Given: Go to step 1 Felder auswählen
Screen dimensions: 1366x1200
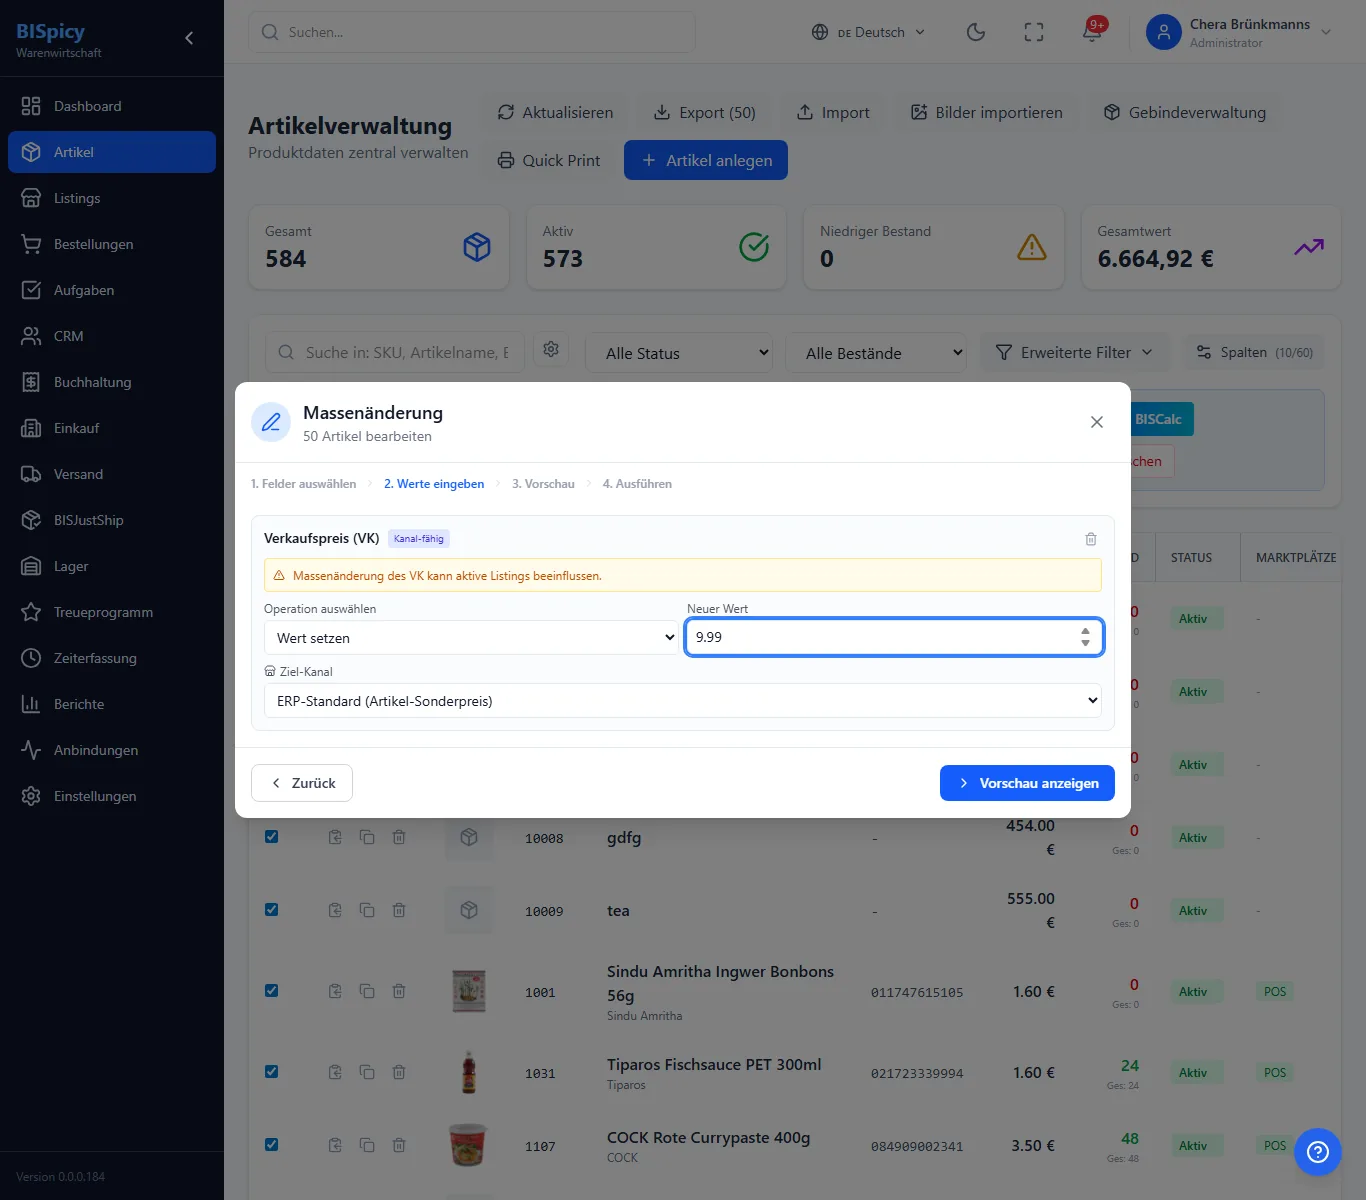Looking at the screenshot, I should pyautogui.click(x=304, y=484).
